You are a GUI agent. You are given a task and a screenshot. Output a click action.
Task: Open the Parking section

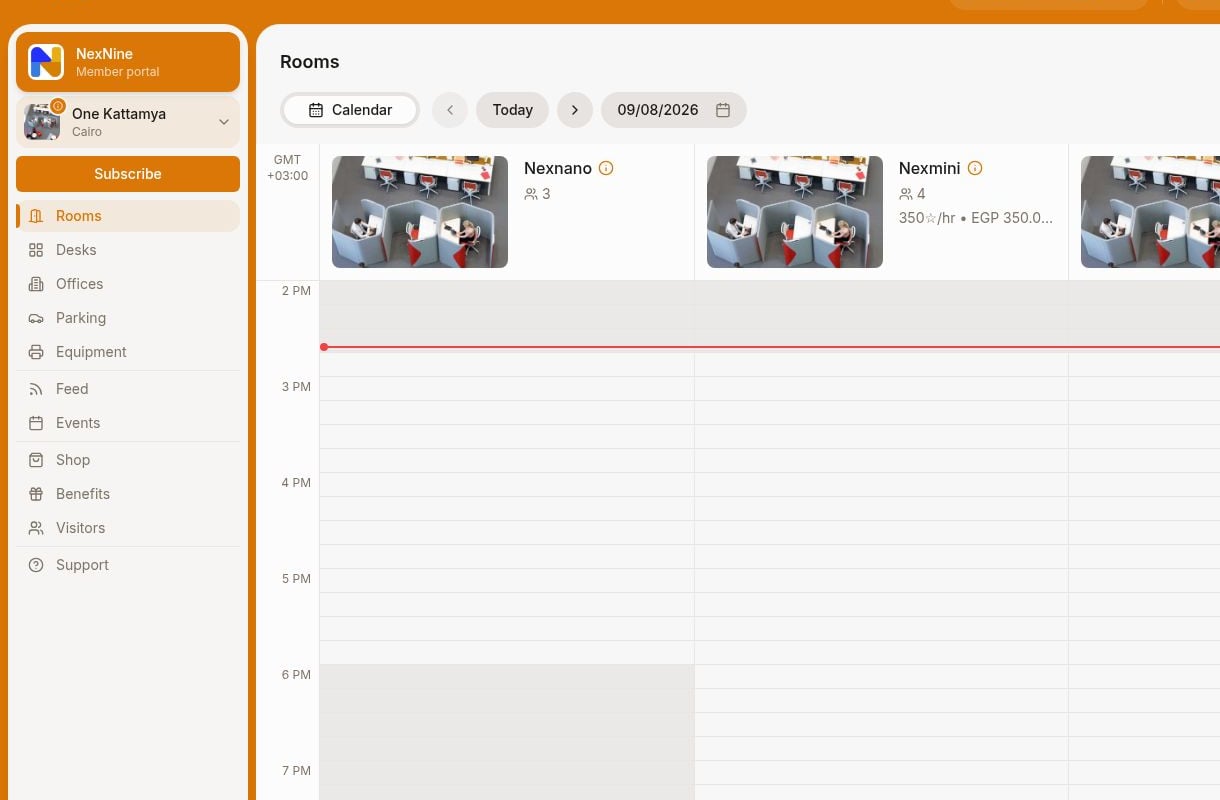click(x=128, y=318)
